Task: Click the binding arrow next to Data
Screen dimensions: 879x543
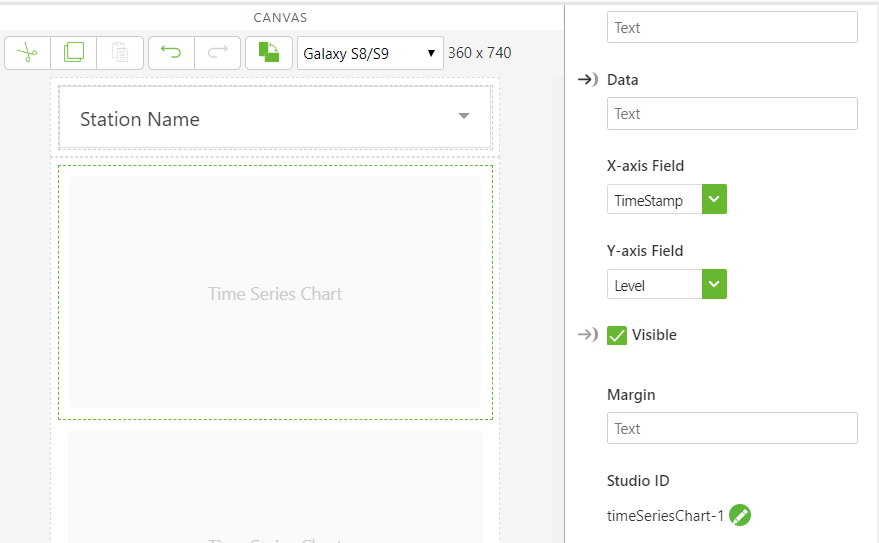Action: [x=588, y=80]
